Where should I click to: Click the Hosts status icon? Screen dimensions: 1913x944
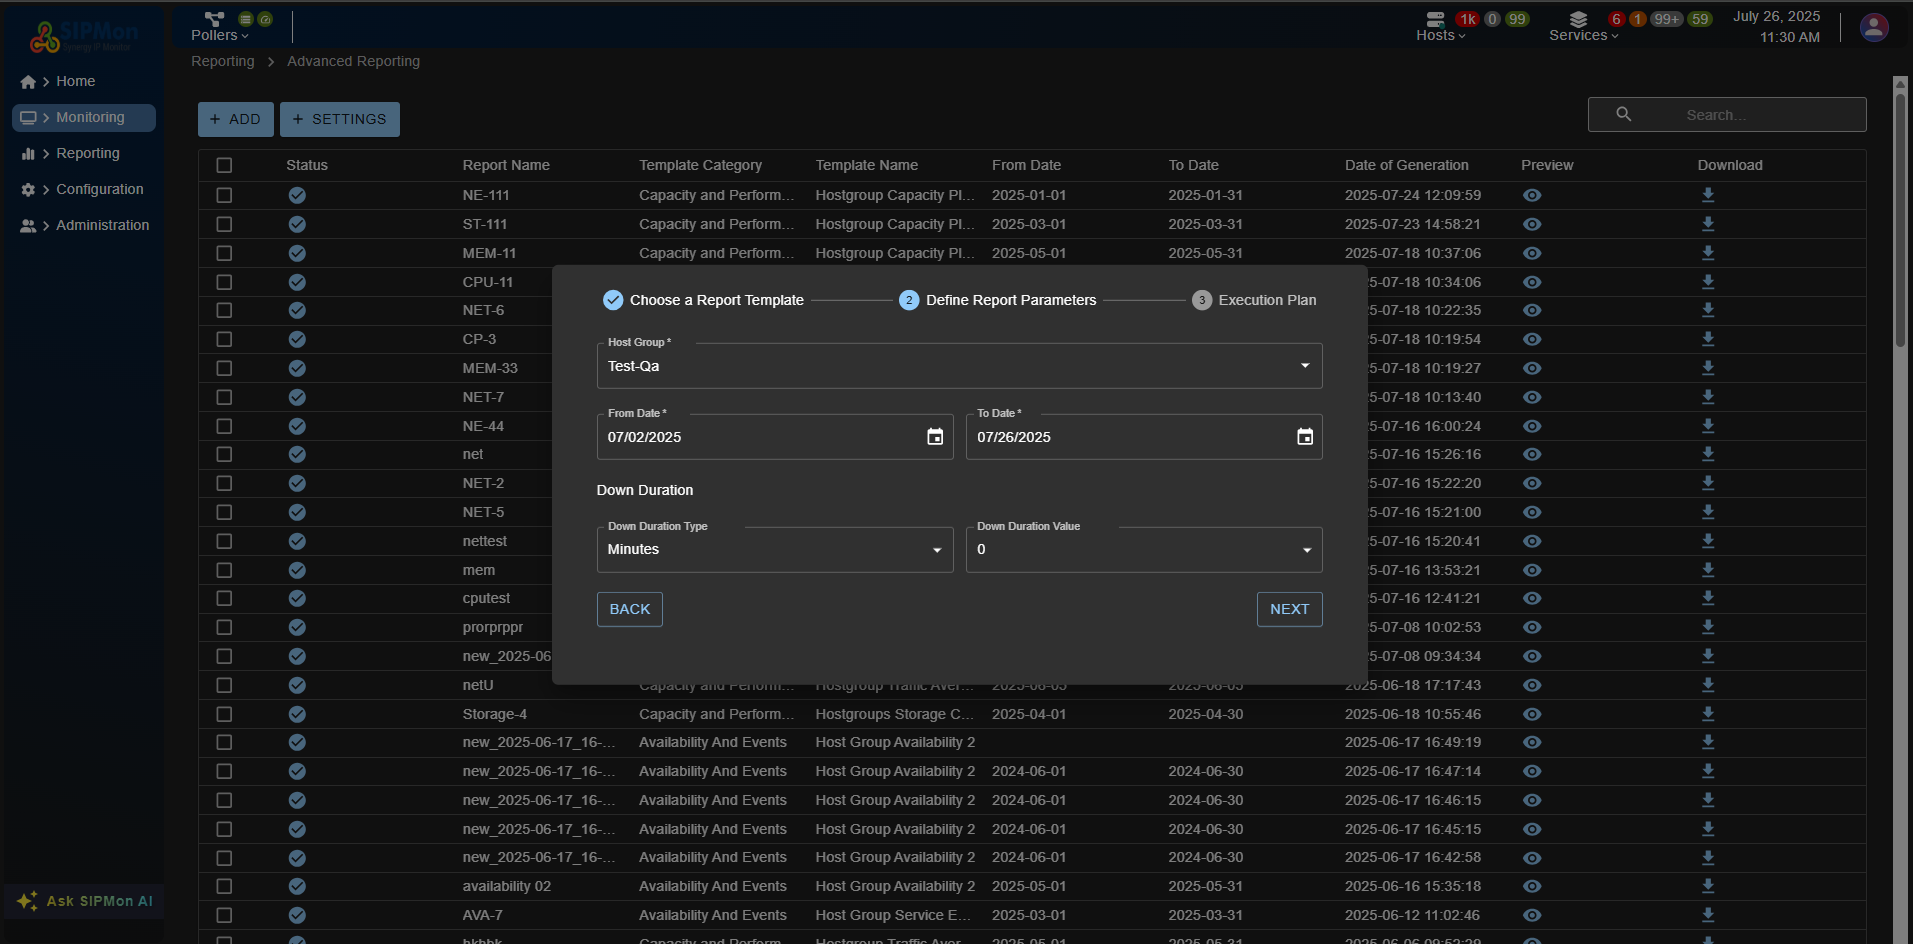coord(1435,19)
